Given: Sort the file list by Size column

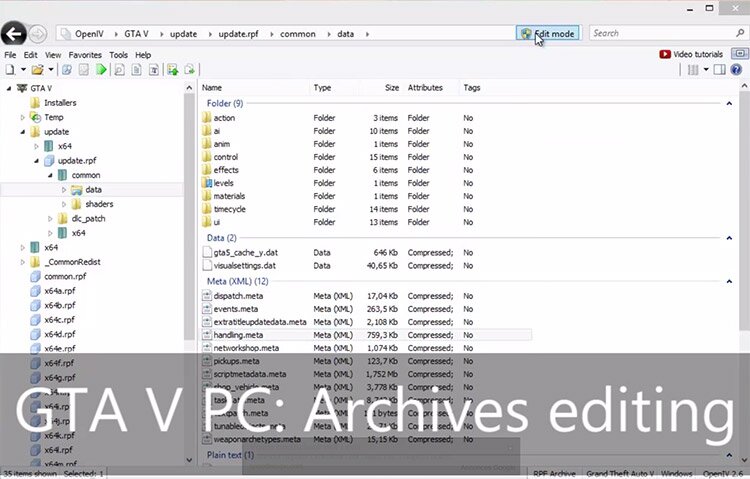Looking at the screenshot, I should click(389, 88).
